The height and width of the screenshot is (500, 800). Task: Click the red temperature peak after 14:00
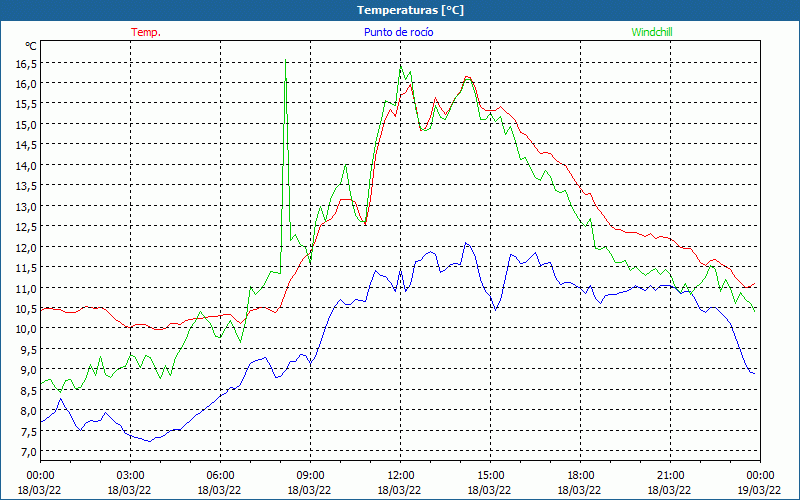467,77
